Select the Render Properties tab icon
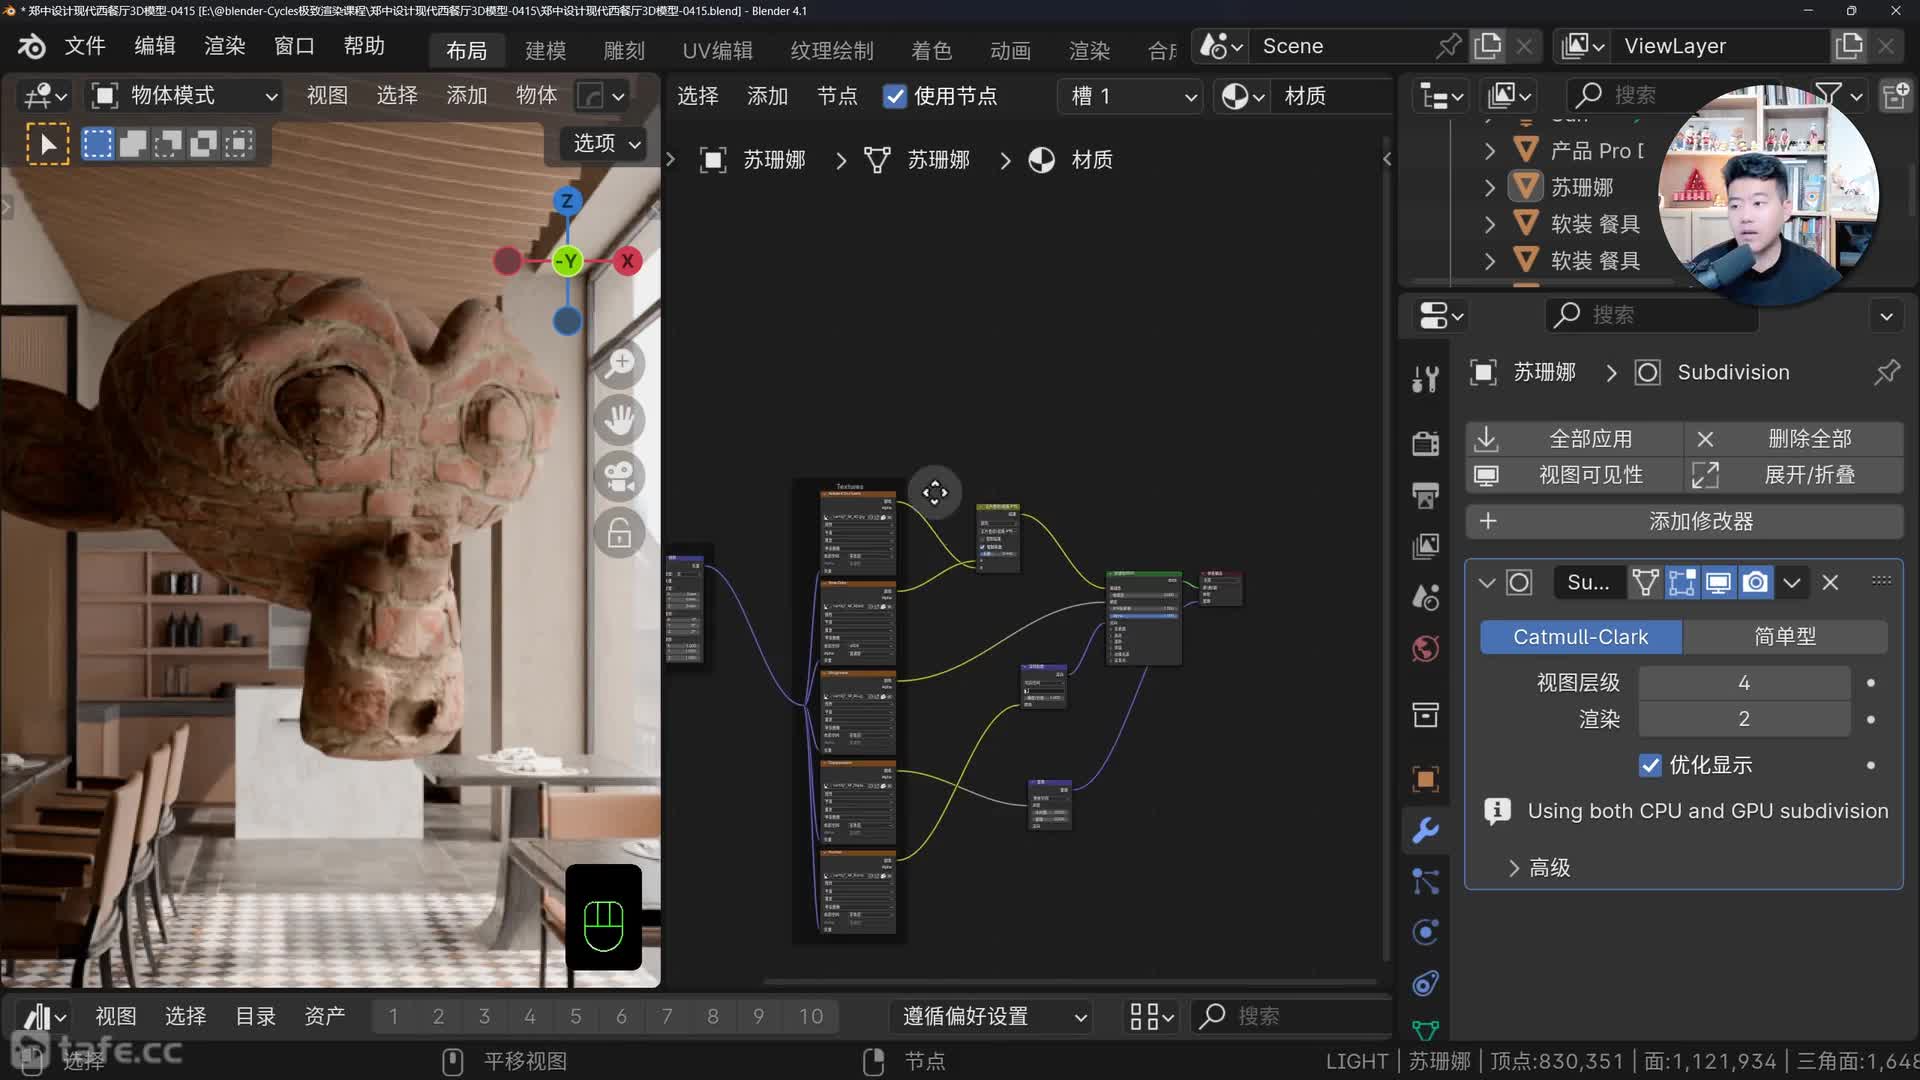The height and width of the screenshot is (1080, 1920). [x=1425, y=443]
